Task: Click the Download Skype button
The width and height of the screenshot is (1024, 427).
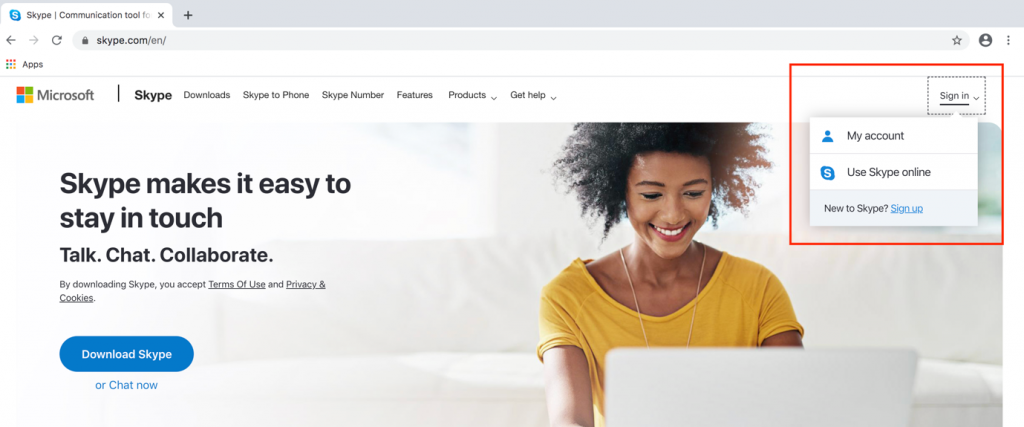Action: tap(127, 354)
